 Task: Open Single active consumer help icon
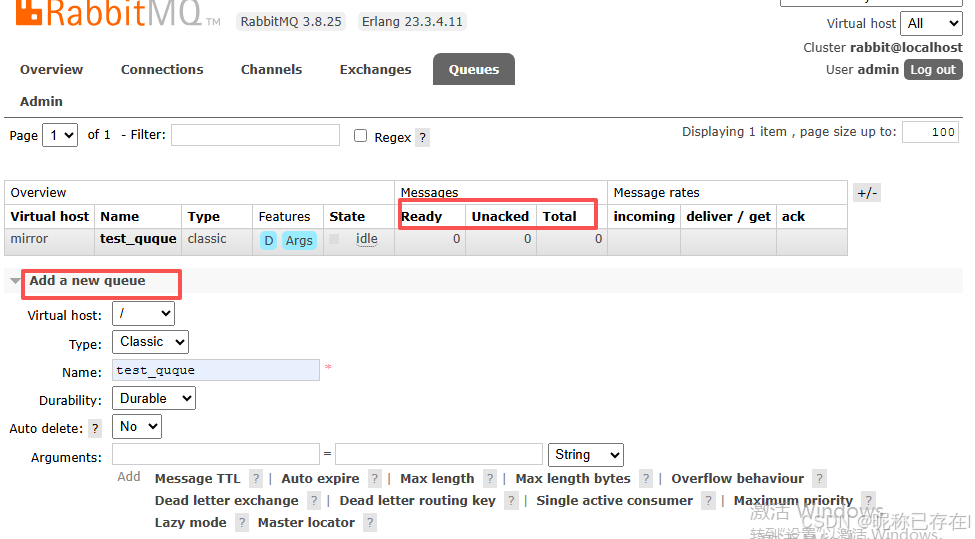tap(708, 501)
